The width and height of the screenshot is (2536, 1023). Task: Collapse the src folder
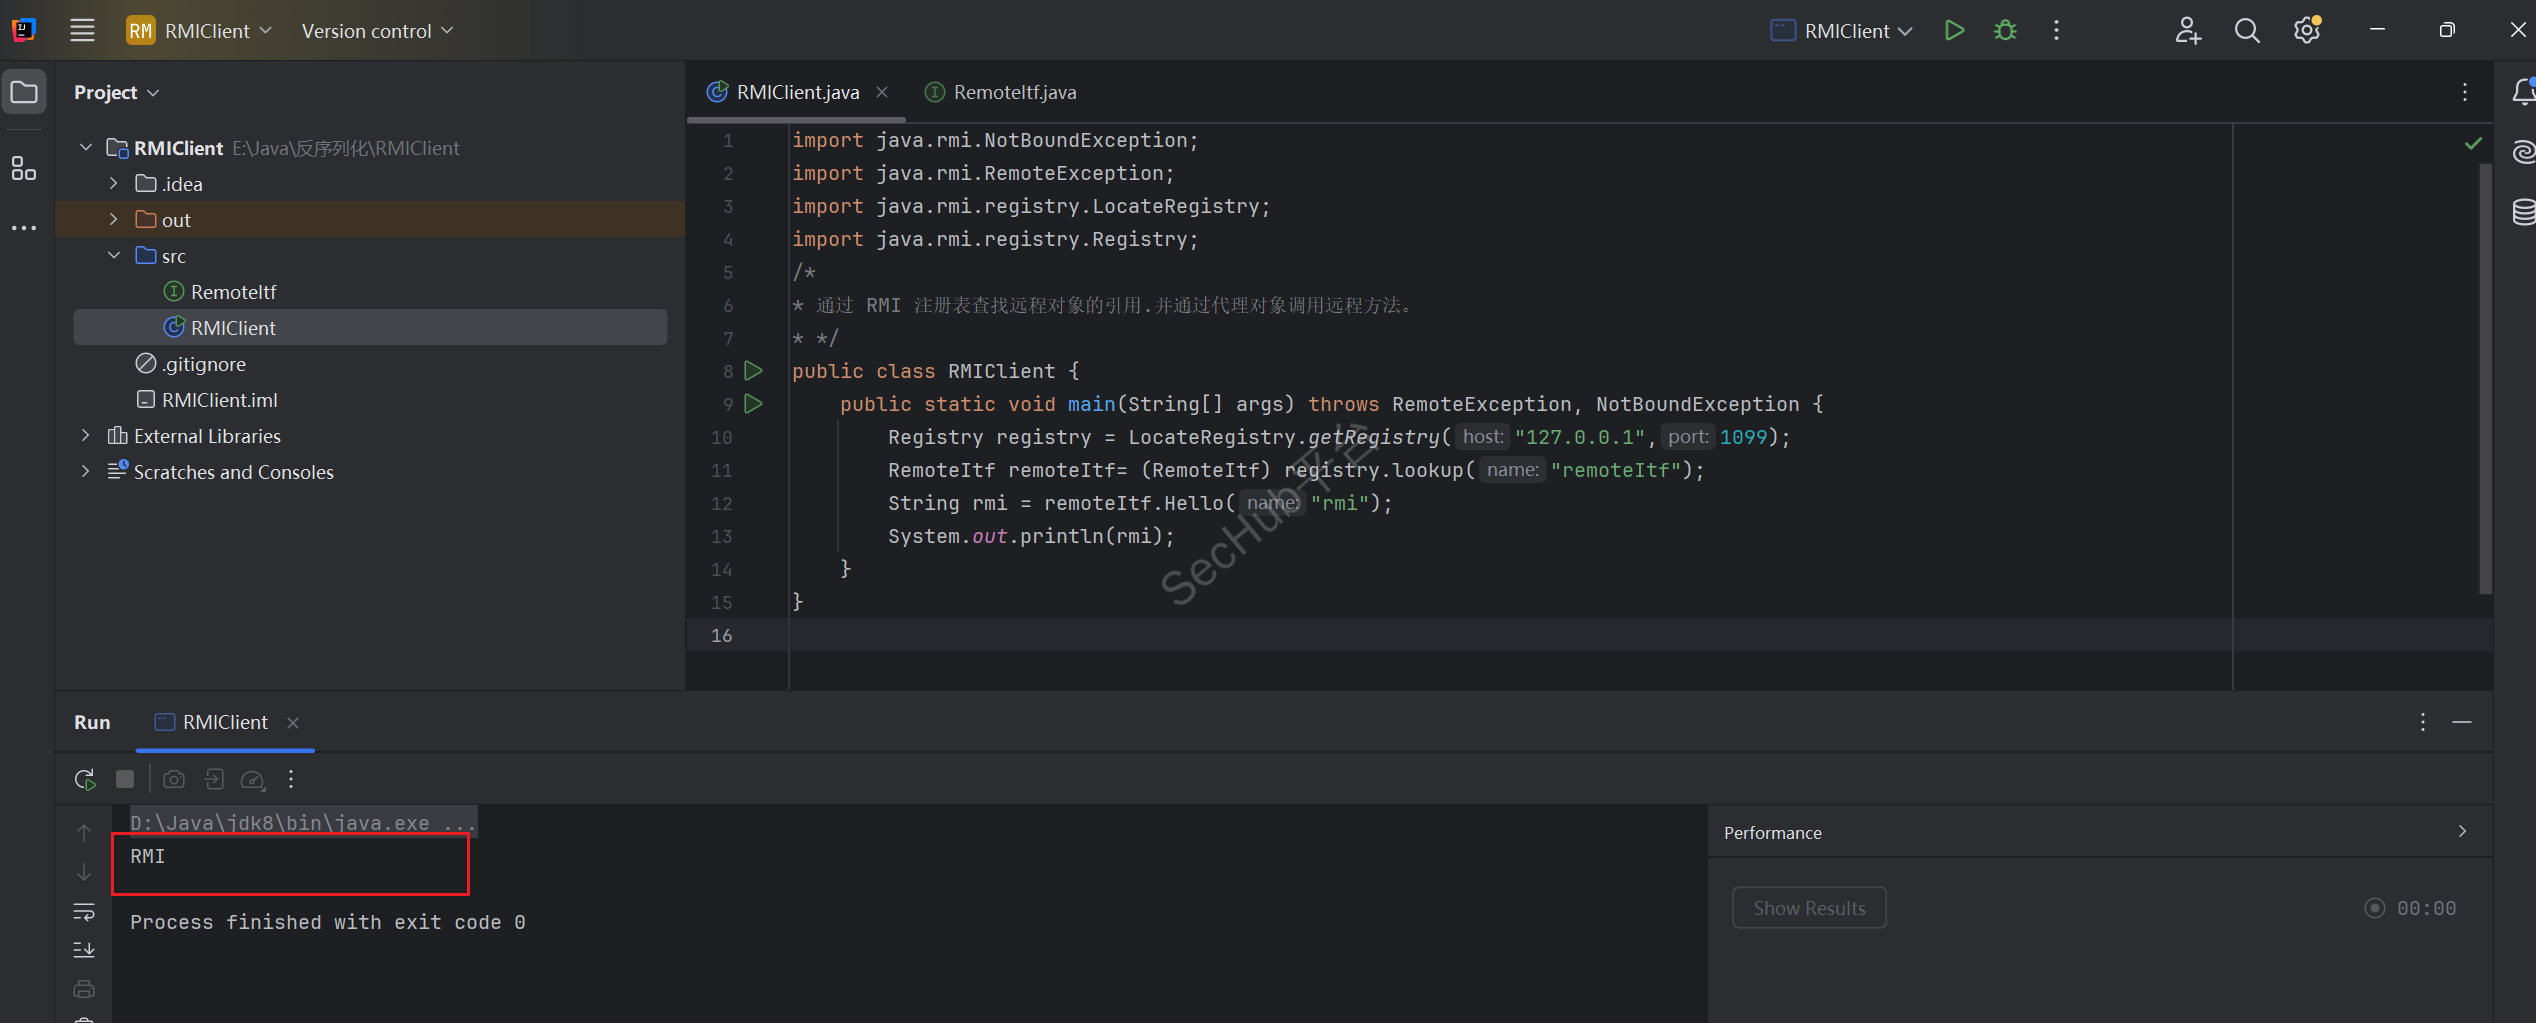[114, 256]
